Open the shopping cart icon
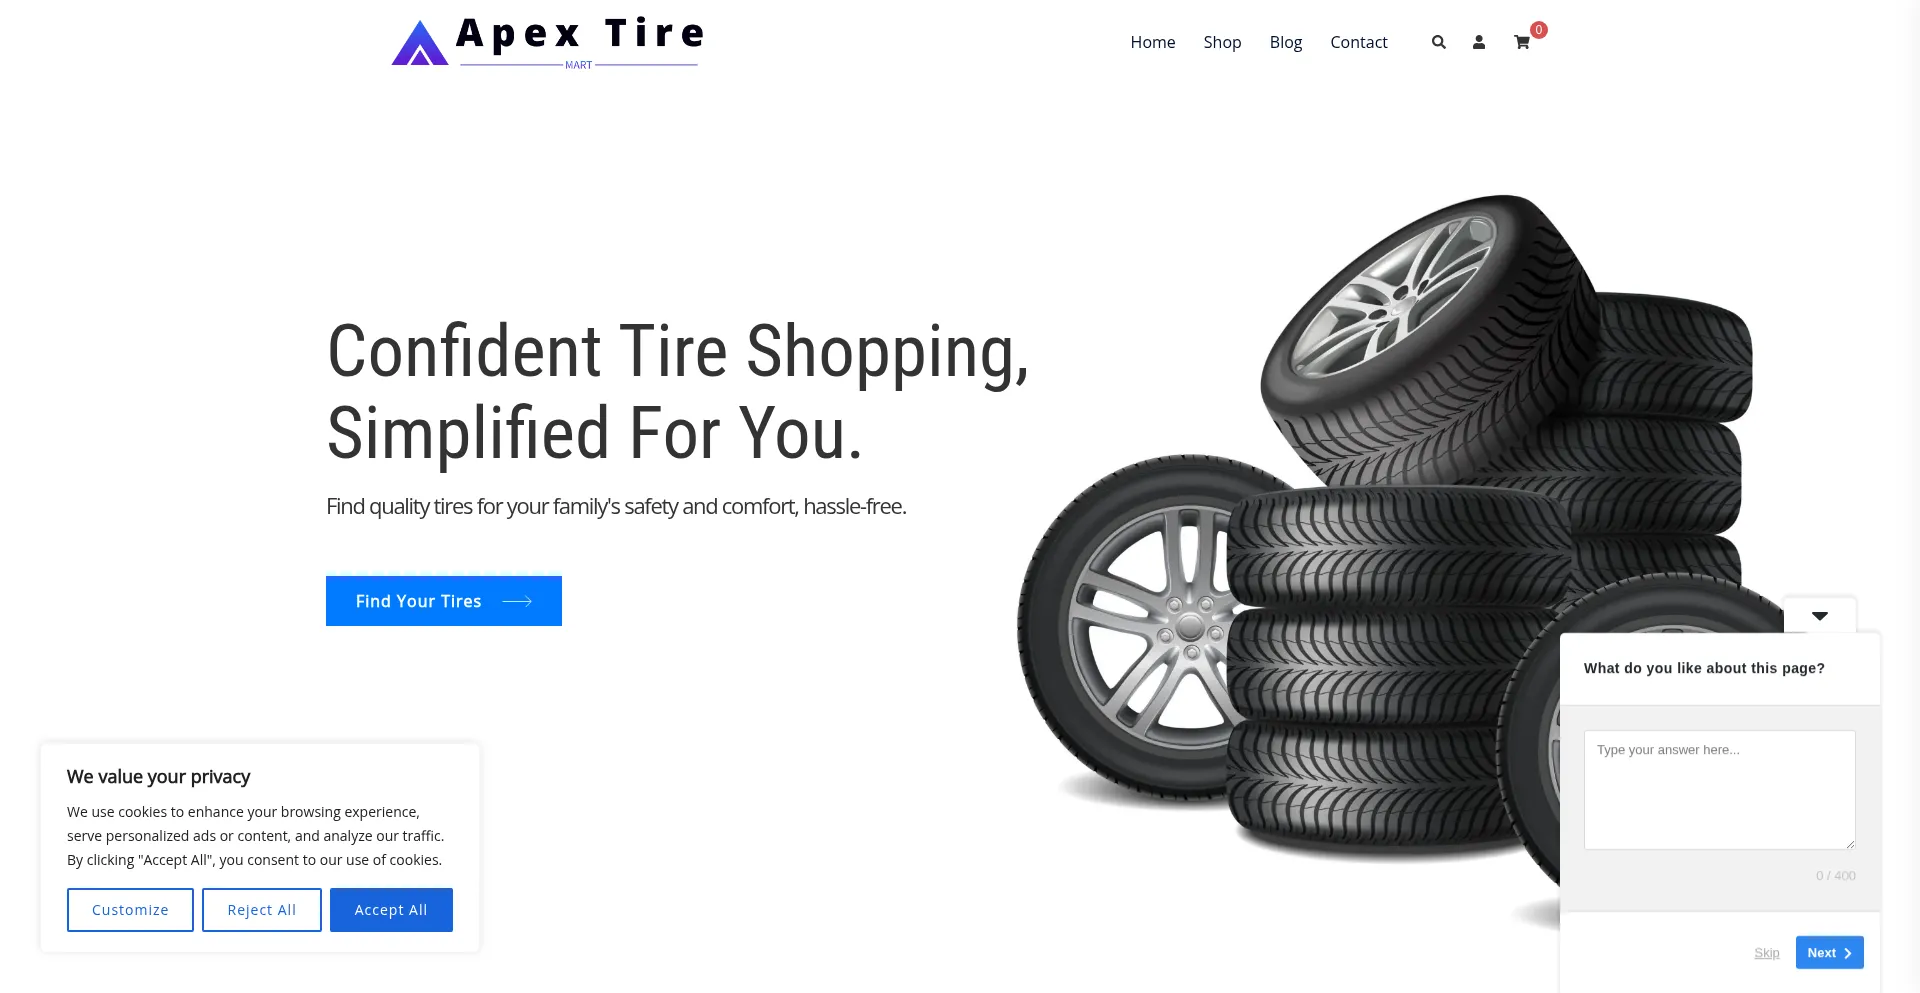This screenshot has width=1920, height=993. coord(1521,42)
